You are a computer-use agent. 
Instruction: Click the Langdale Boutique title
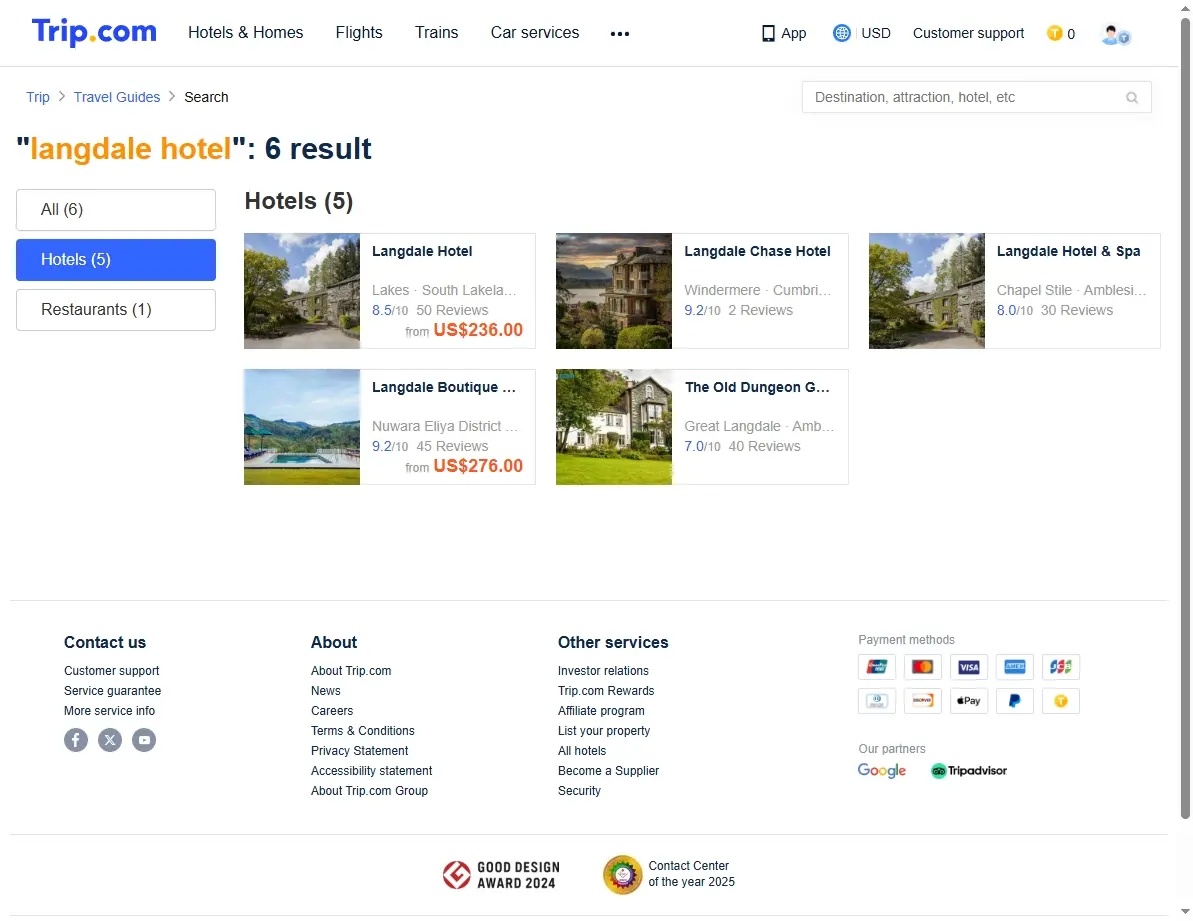(x=444, y=388)
